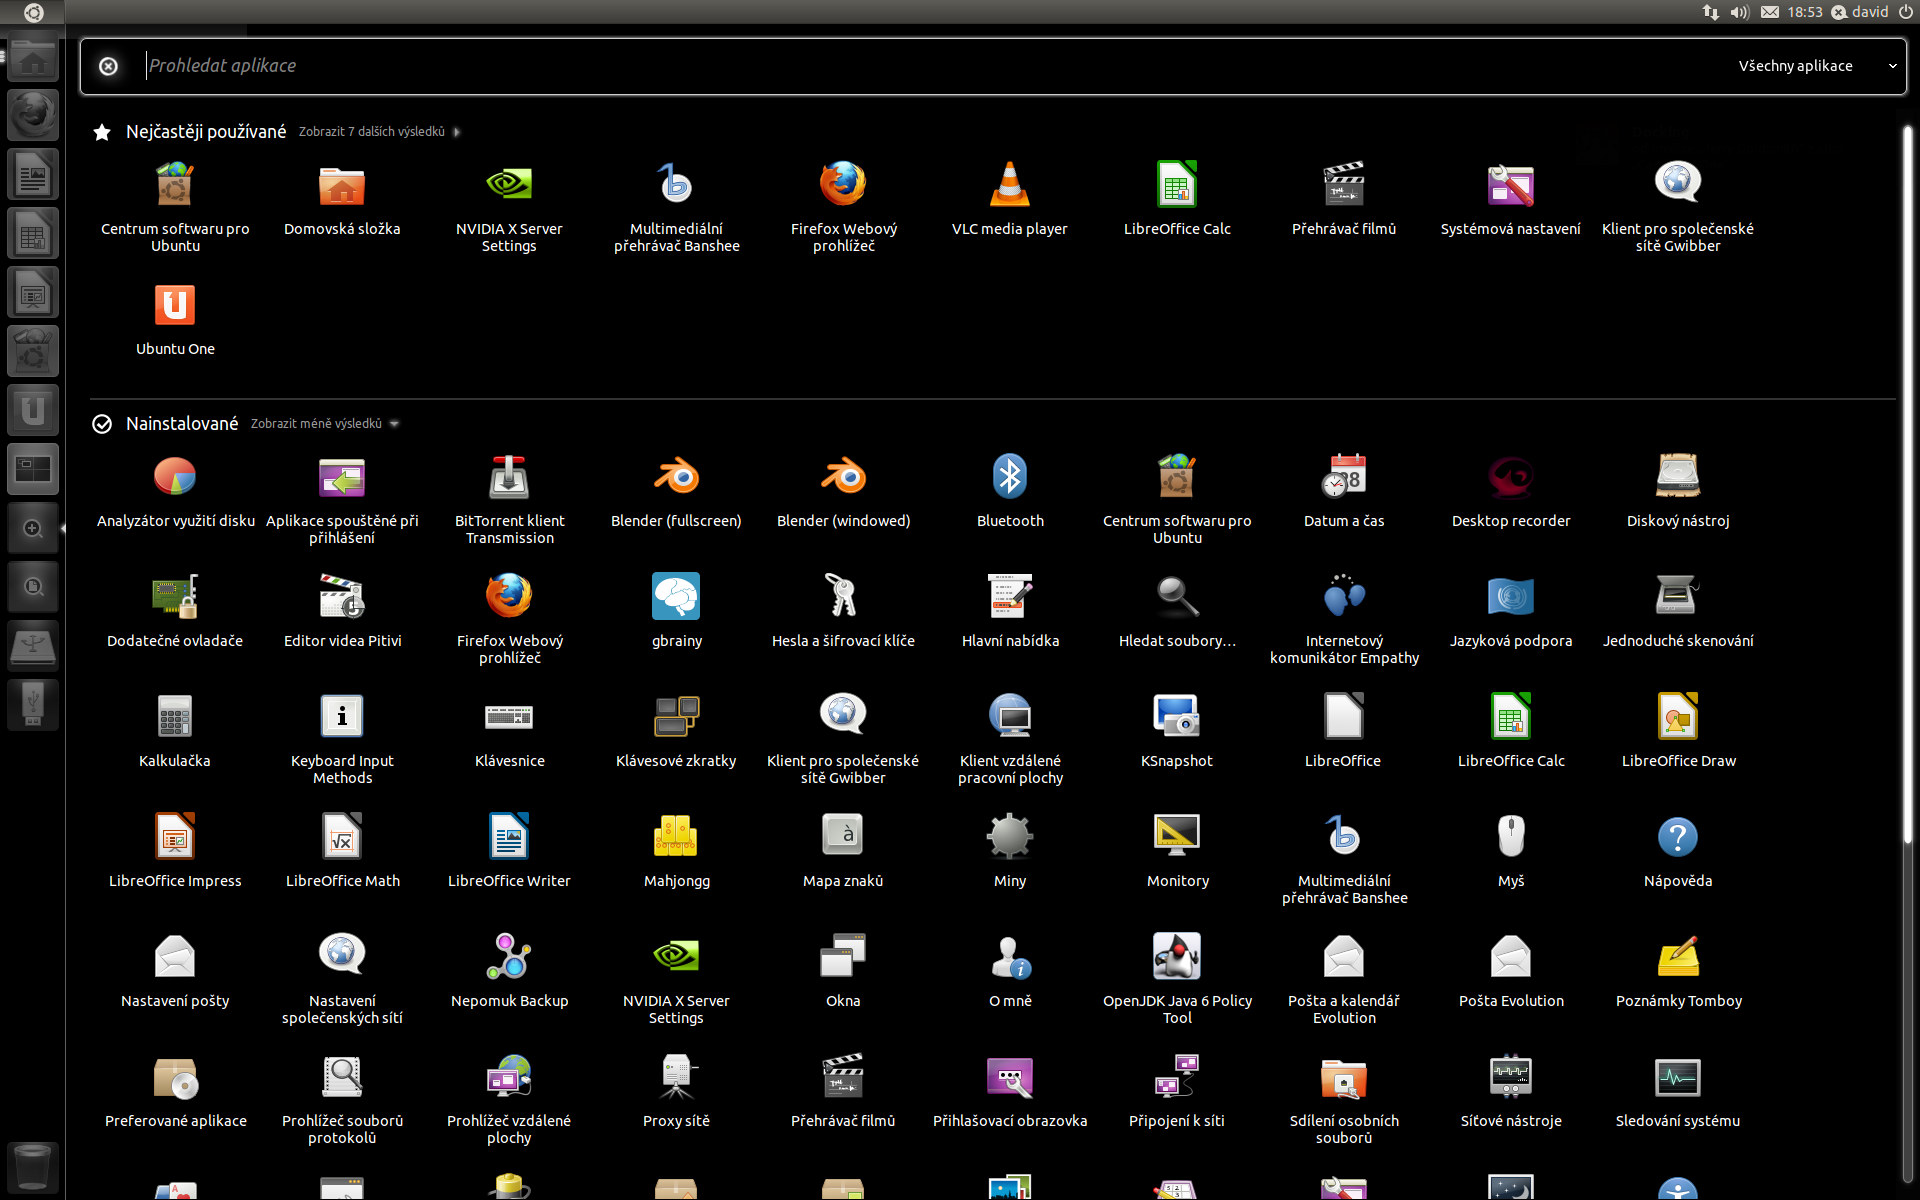Open LibreOffice Draw
Image resolution: width=1920 pixels, height=1200 pixels.
1678,730
